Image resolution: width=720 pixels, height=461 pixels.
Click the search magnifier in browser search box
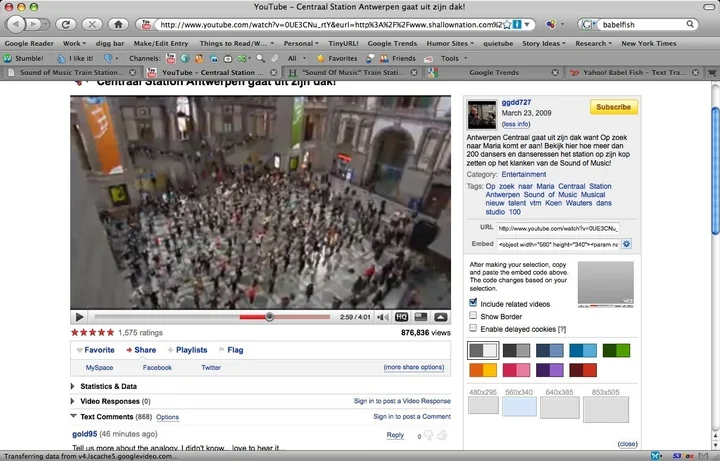[690, 24]
